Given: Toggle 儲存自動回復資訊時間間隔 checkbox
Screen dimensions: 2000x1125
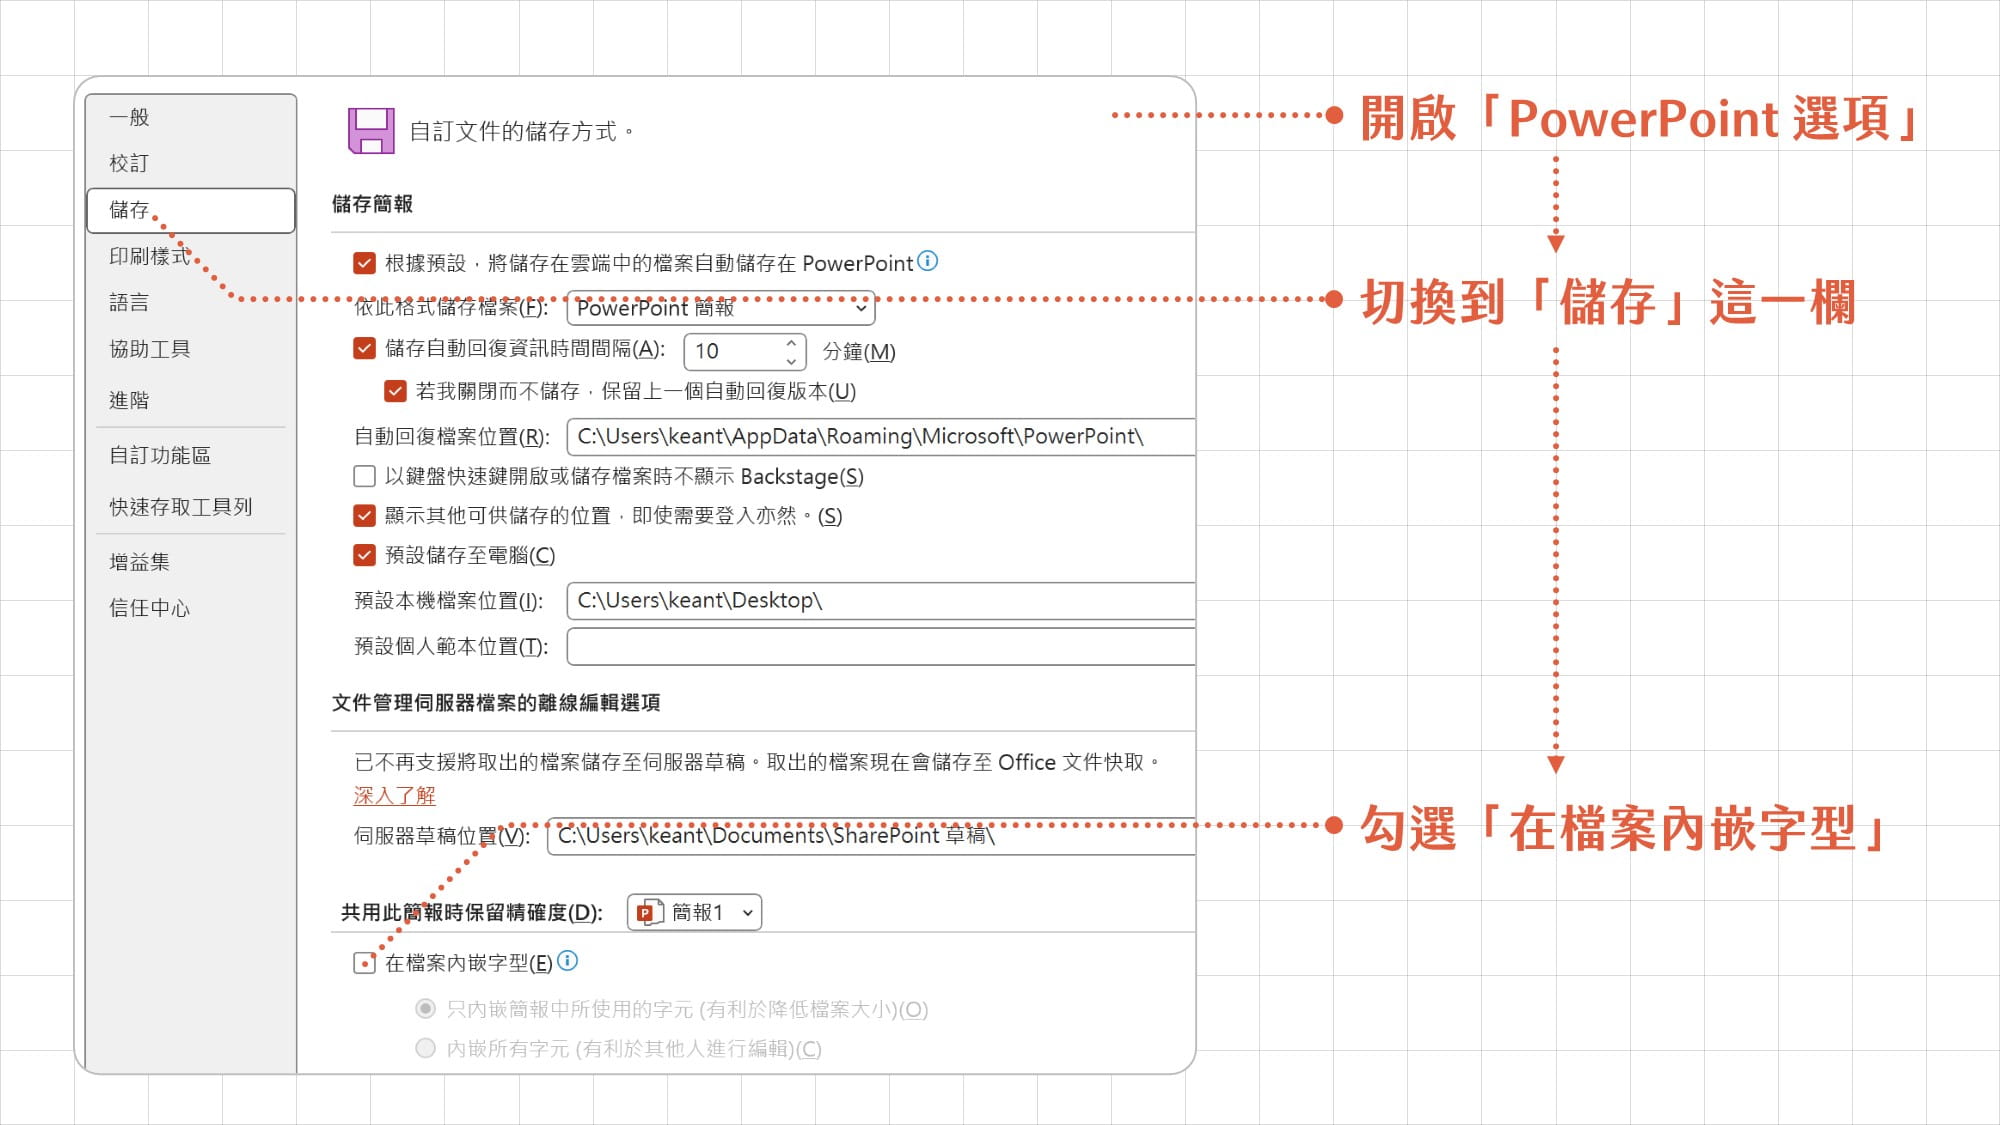Looking at the screenshot, I should tap(365, 348).
